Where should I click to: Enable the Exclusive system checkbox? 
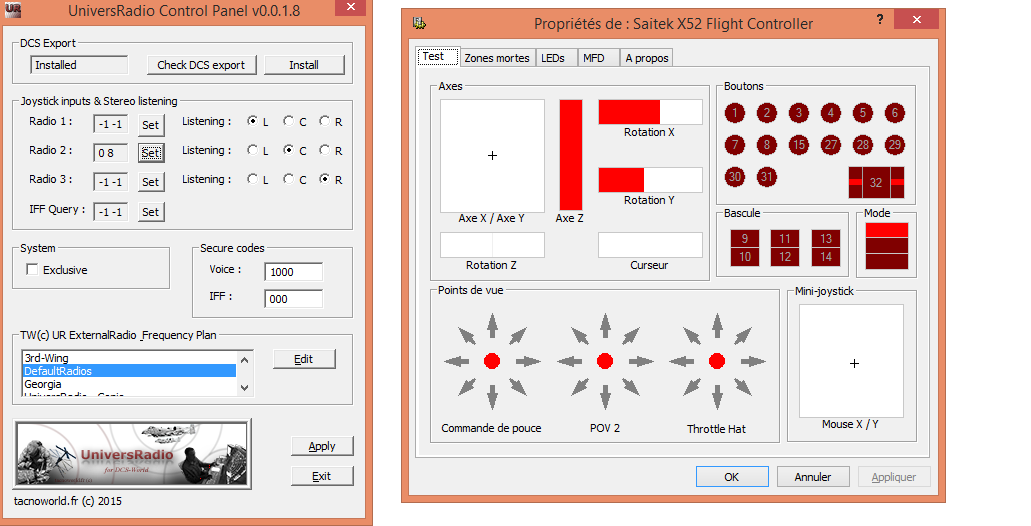[x=33, y=270]
